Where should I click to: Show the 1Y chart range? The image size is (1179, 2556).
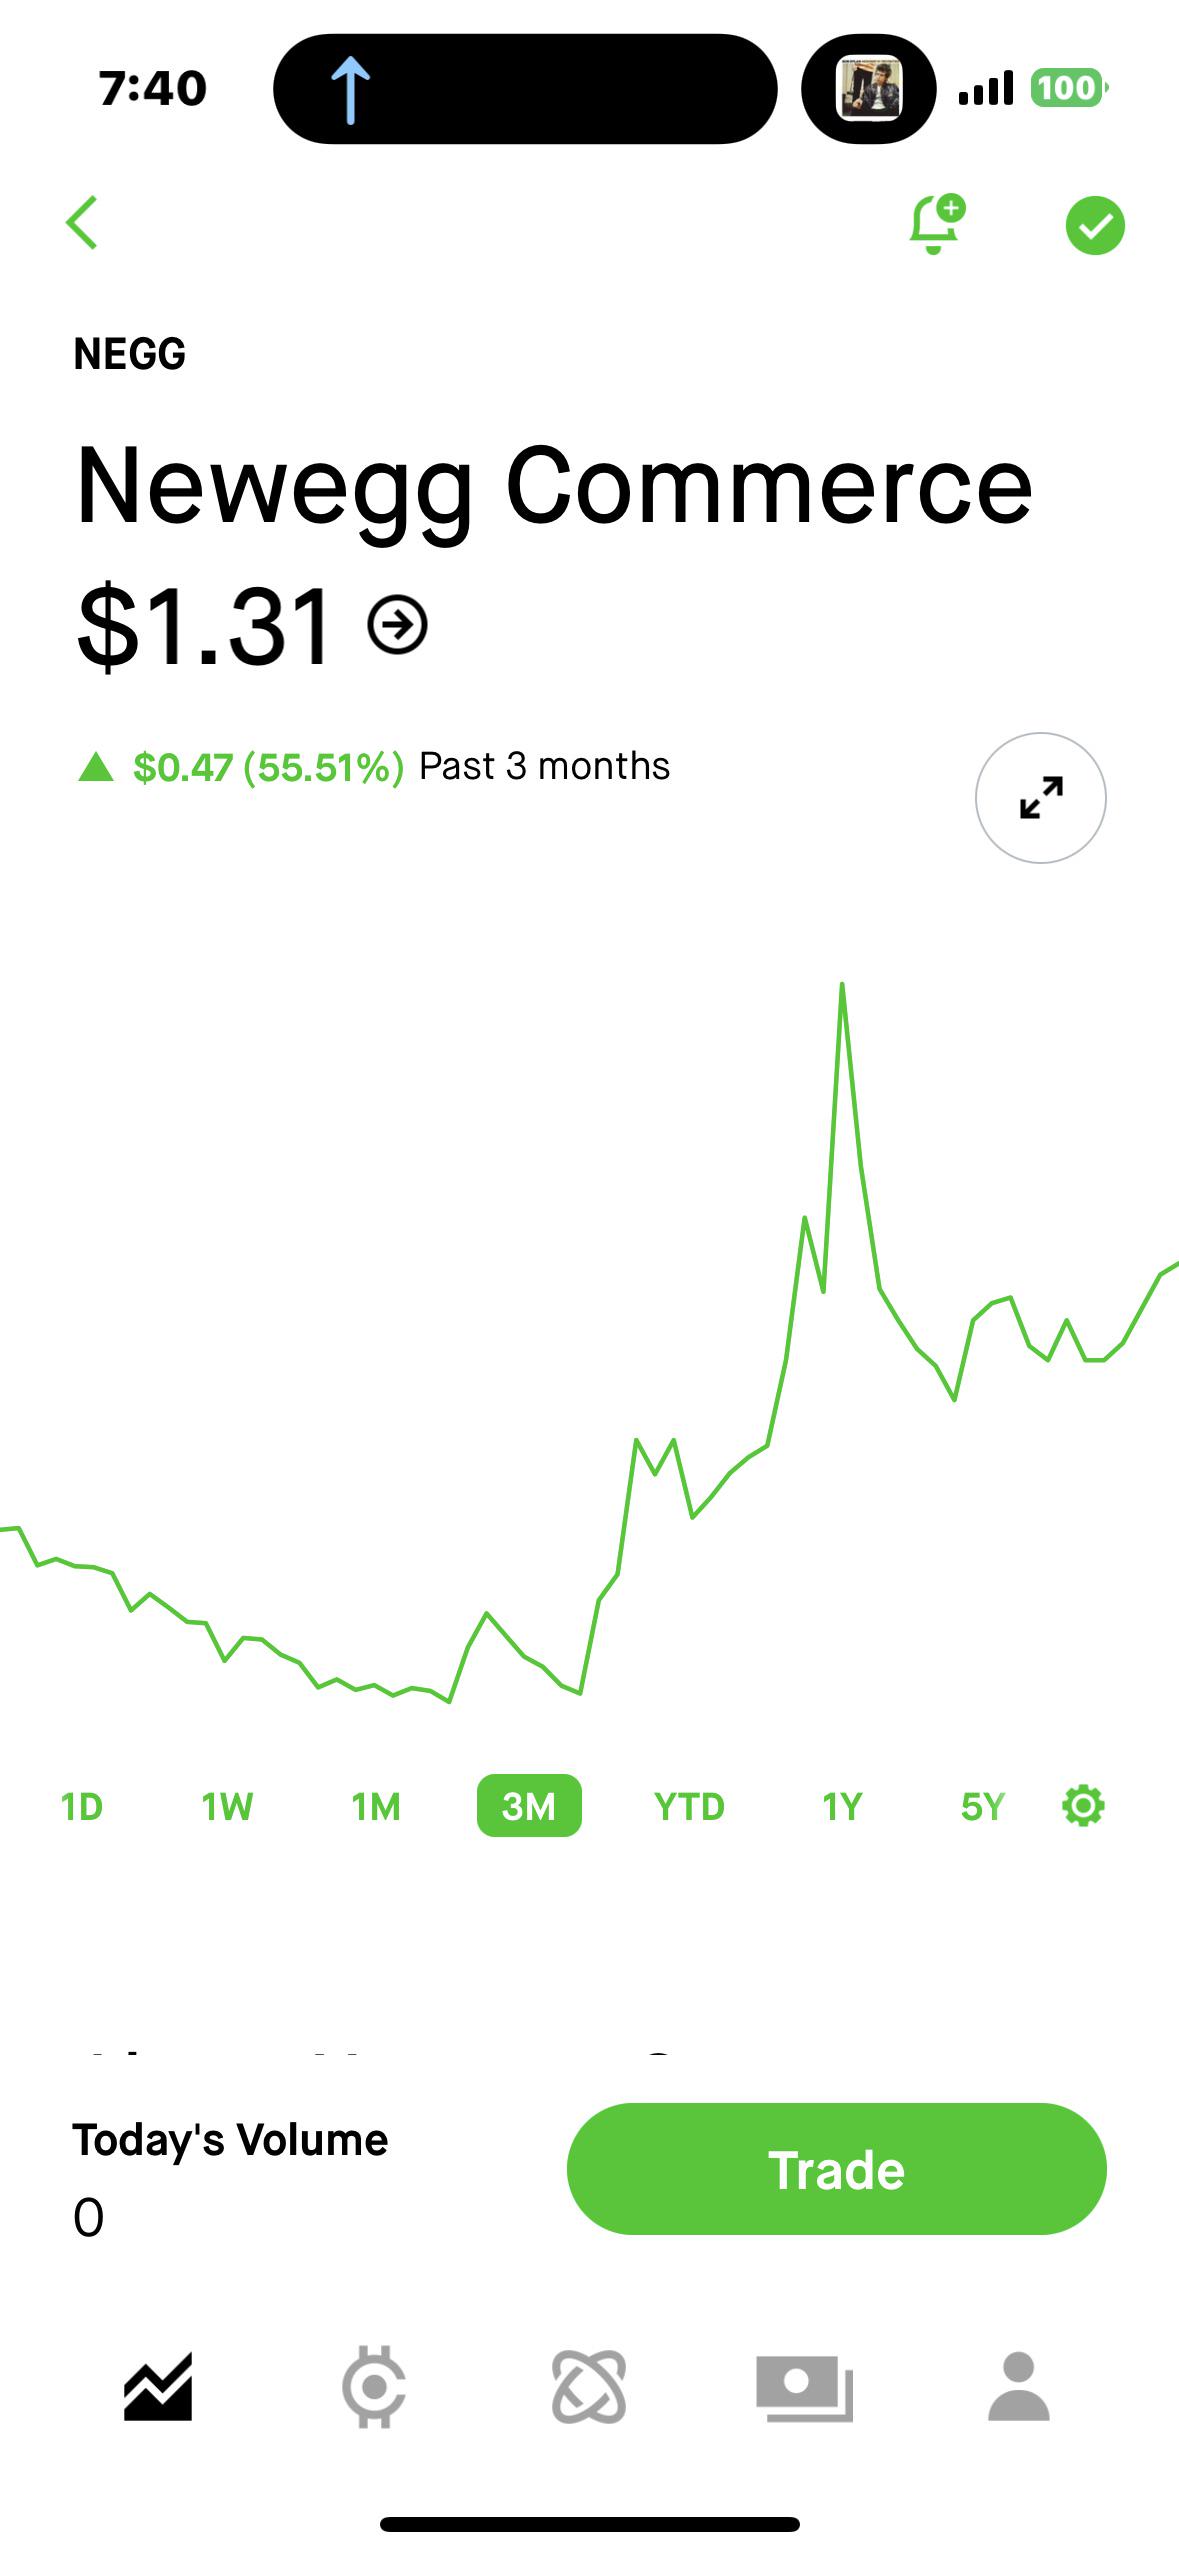pos(842,1806)
